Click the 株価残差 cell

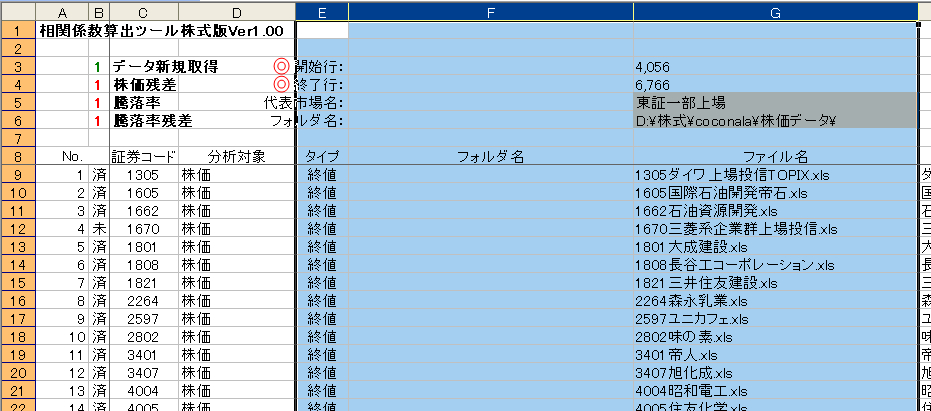pos(144,85)
